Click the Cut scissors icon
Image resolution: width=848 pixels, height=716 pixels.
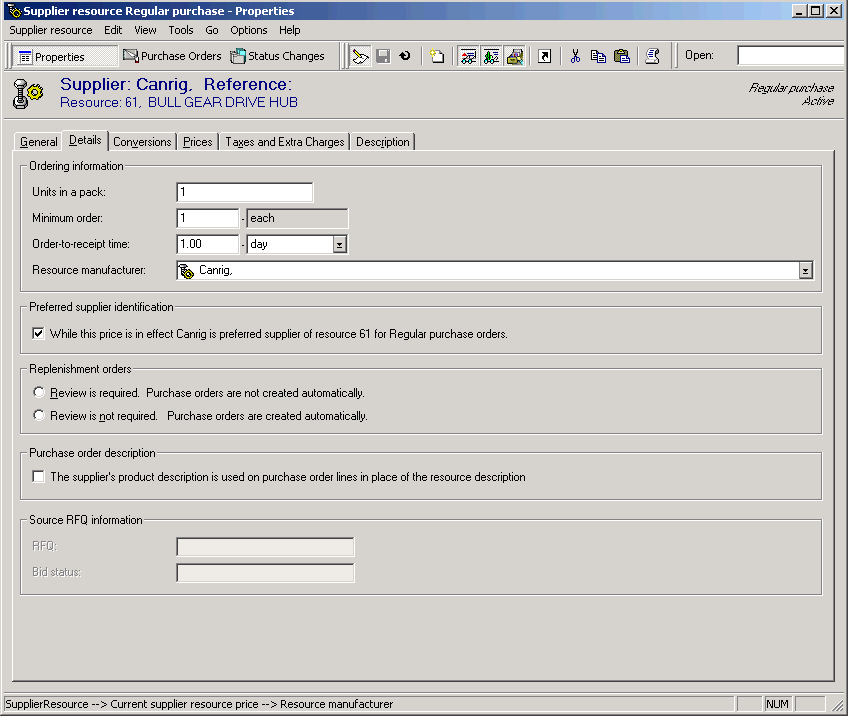point(575,56)
